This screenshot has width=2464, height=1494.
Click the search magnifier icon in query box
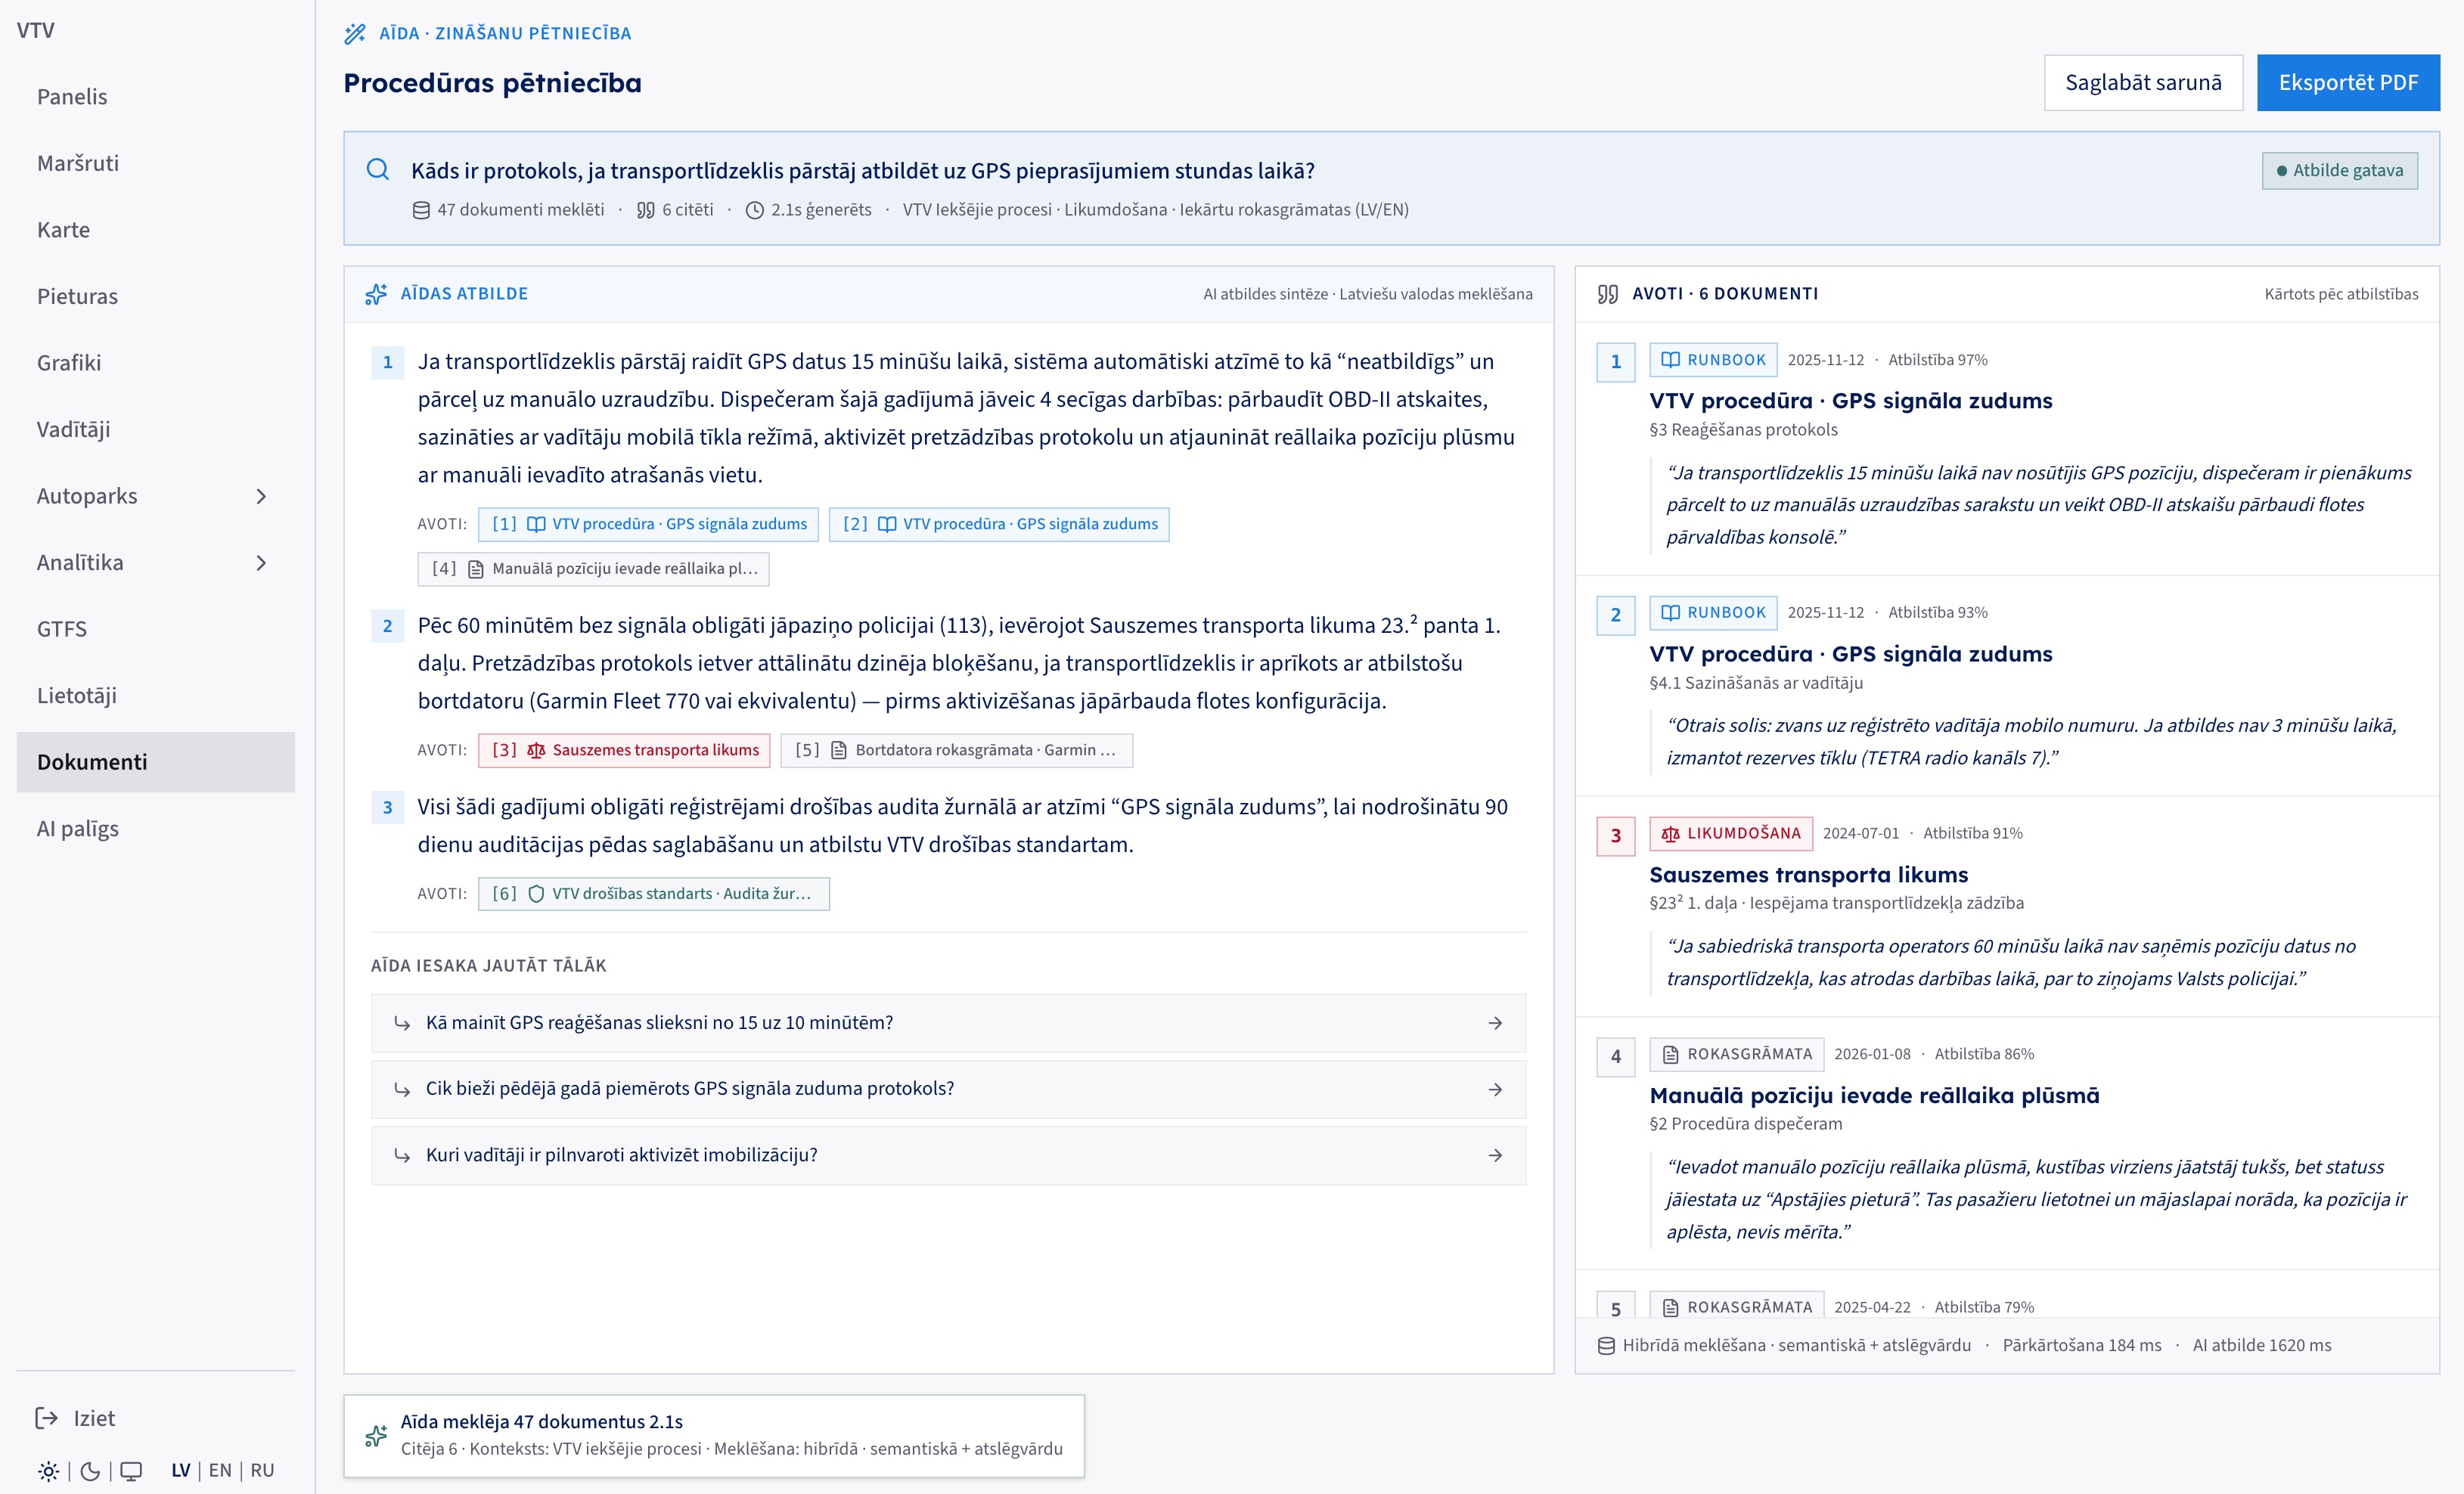point(378,170)
